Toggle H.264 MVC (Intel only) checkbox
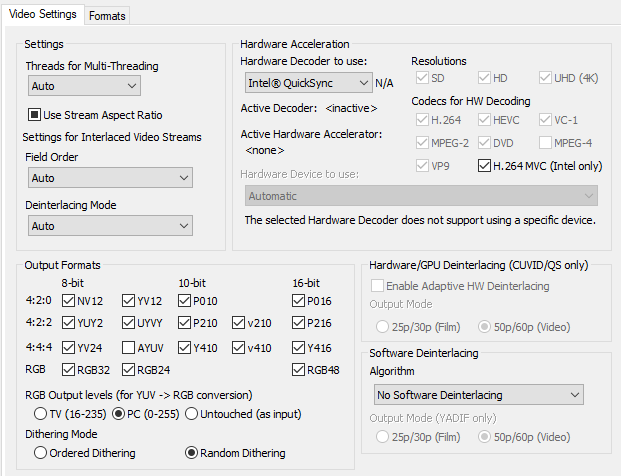The image size is (621, 476). pyautogui.click(x=486, y=166)
